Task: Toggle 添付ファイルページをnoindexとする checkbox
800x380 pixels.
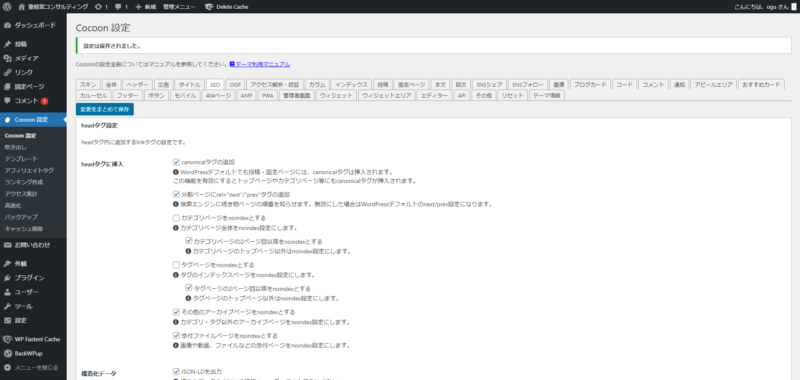Action: click(x=176, y=336)
